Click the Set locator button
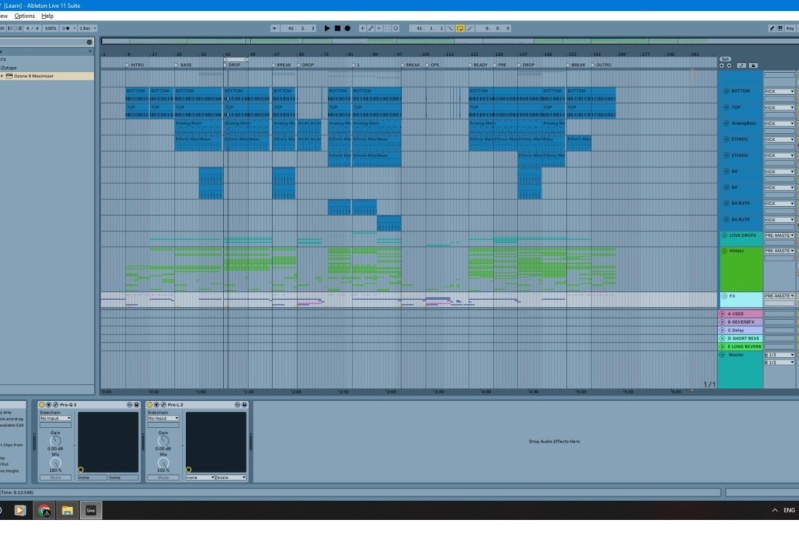Image resolution: width=799 pixels, height=540 pixels. pos(725,60)
